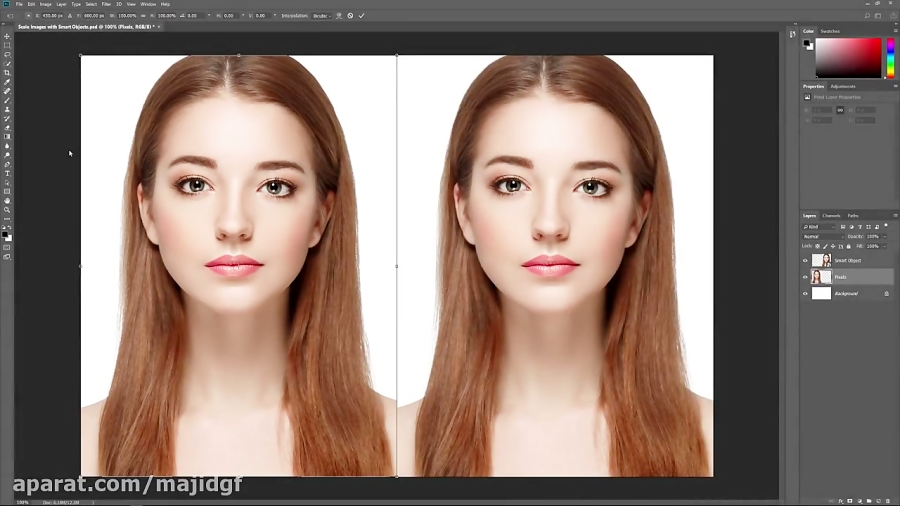Toggle visibility of the Background layer
This screenshot has width=900, height=506.
click(805, 294)
